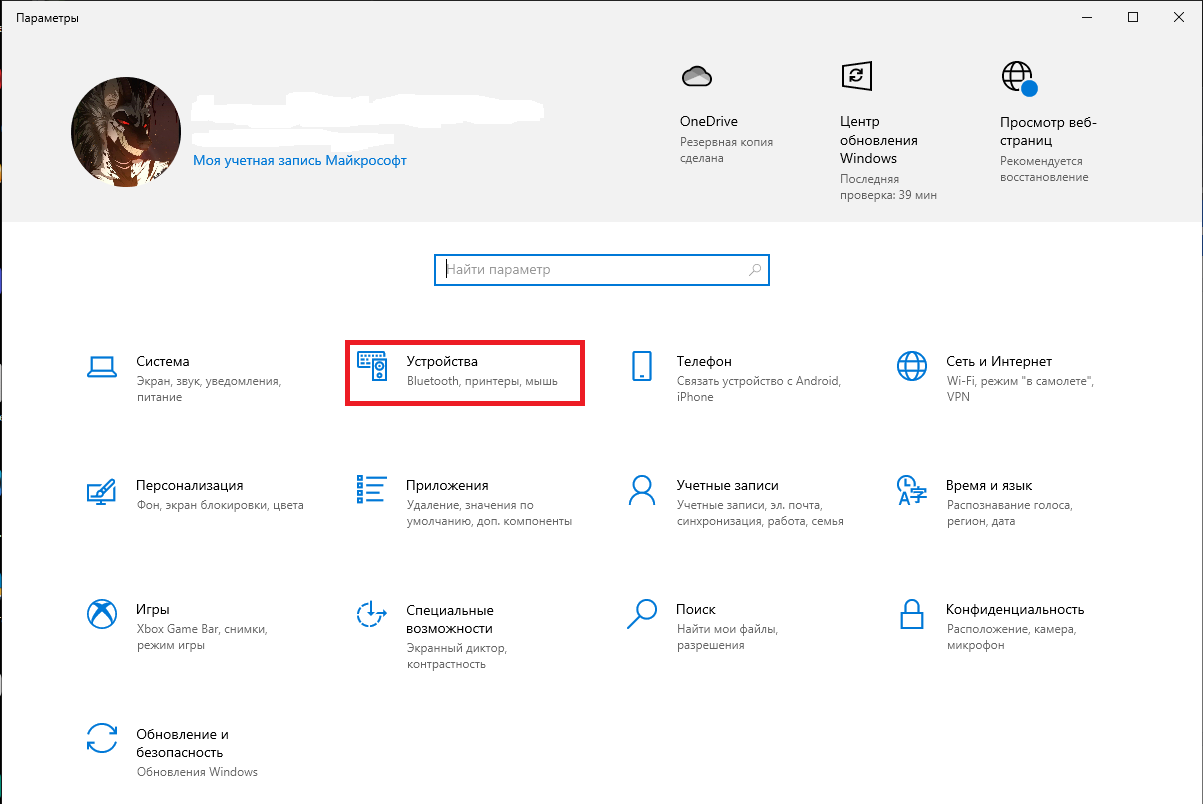The width and height of the screenshot is (1203, 804).
Task: Click the Специальные возможности icon
Action: pos(372,614)
